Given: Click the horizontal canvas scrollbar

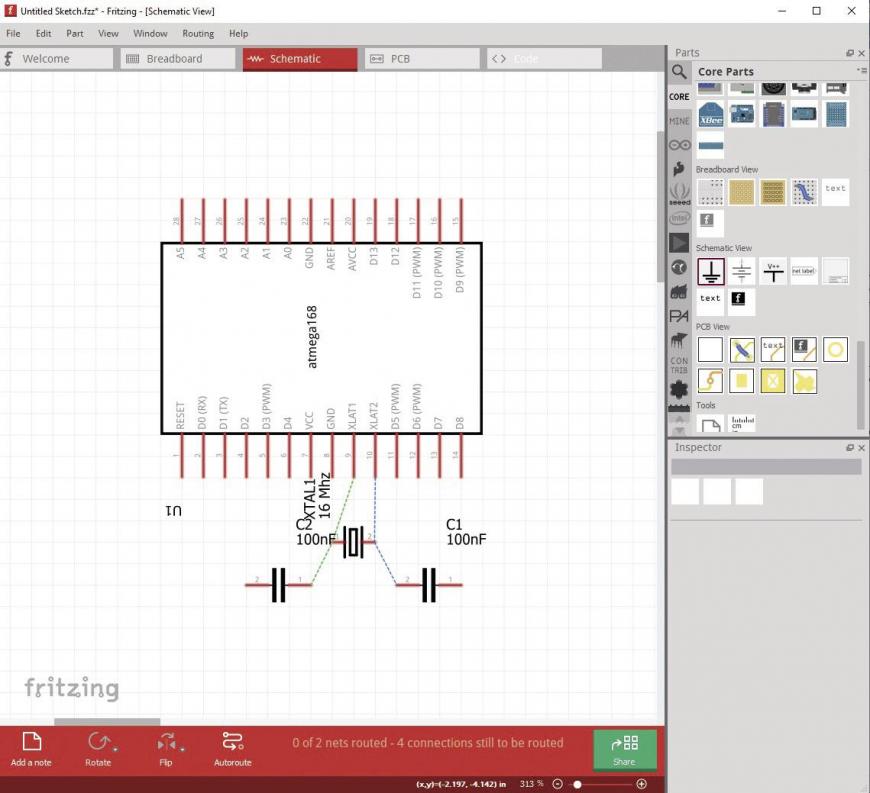Looking at the screenshot, I should click(x=107, y=722).
